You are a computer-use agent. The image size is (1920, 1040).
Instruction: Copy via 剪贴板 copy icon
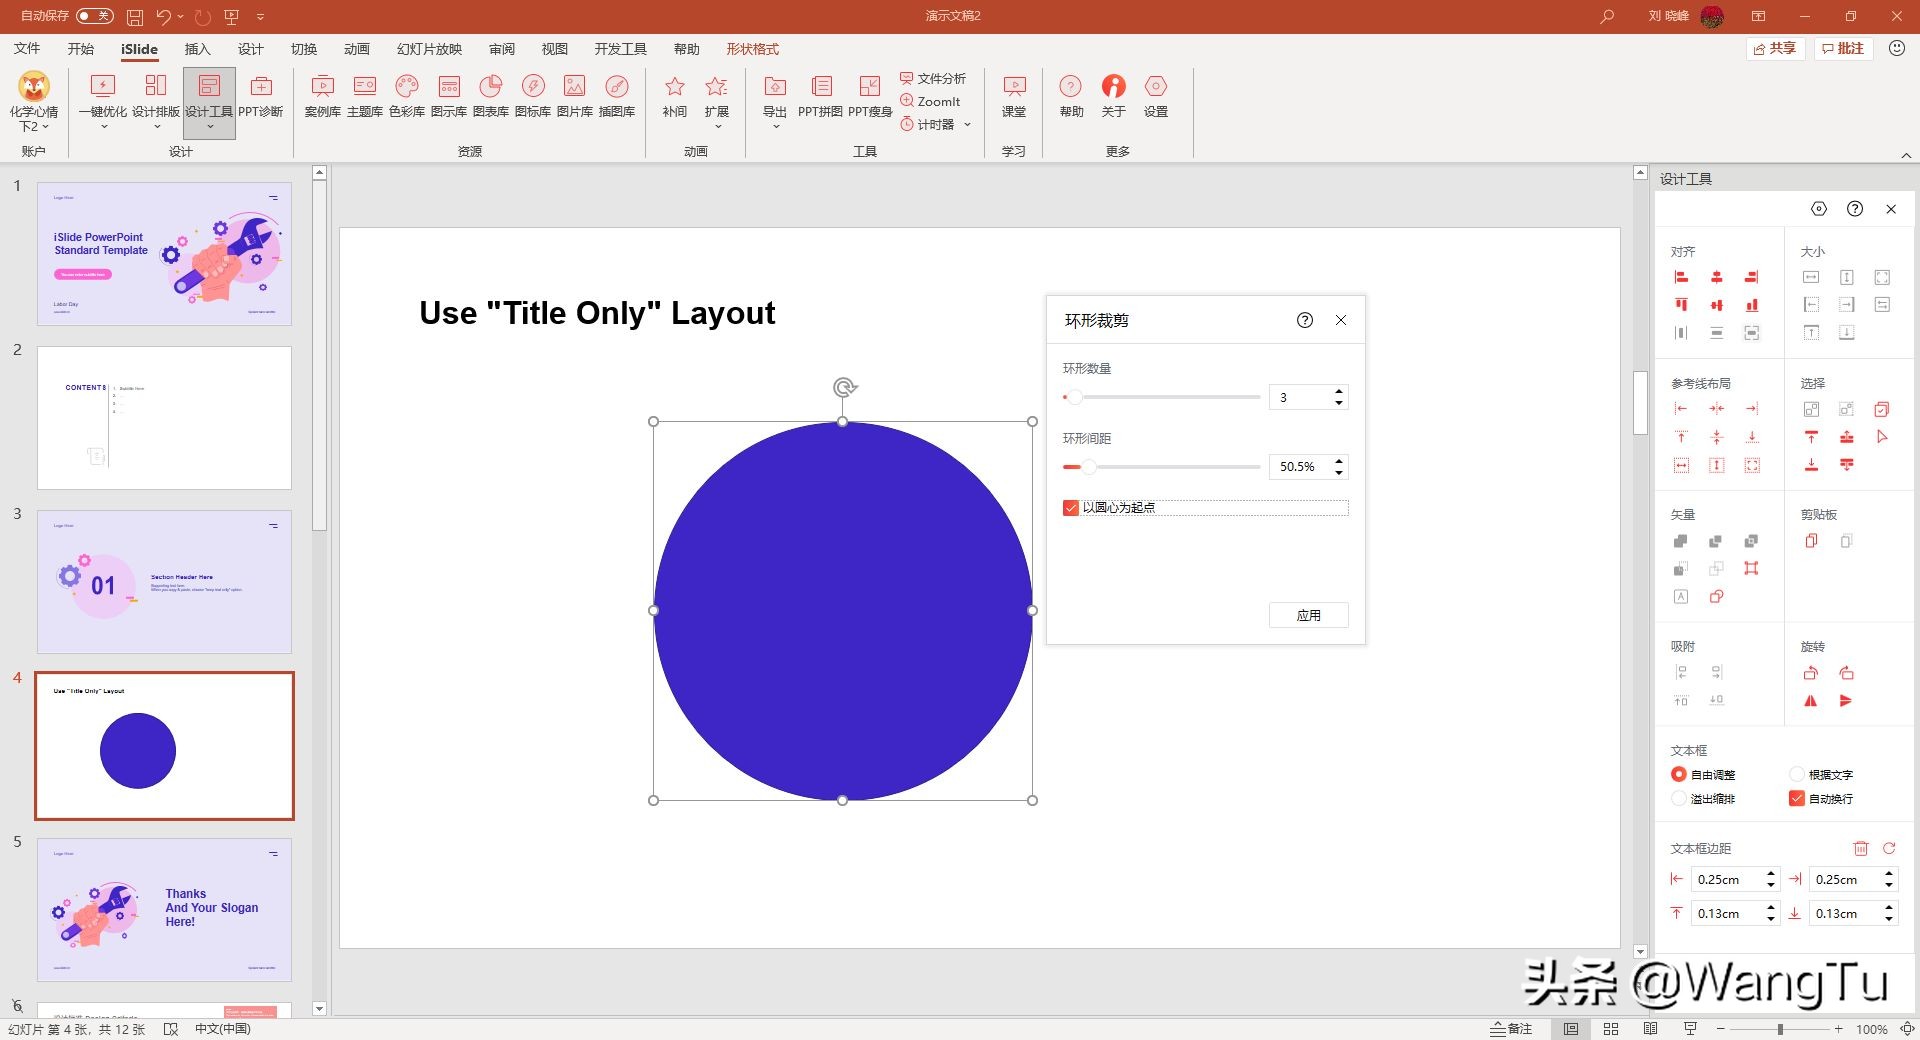tap(1811, 541)
